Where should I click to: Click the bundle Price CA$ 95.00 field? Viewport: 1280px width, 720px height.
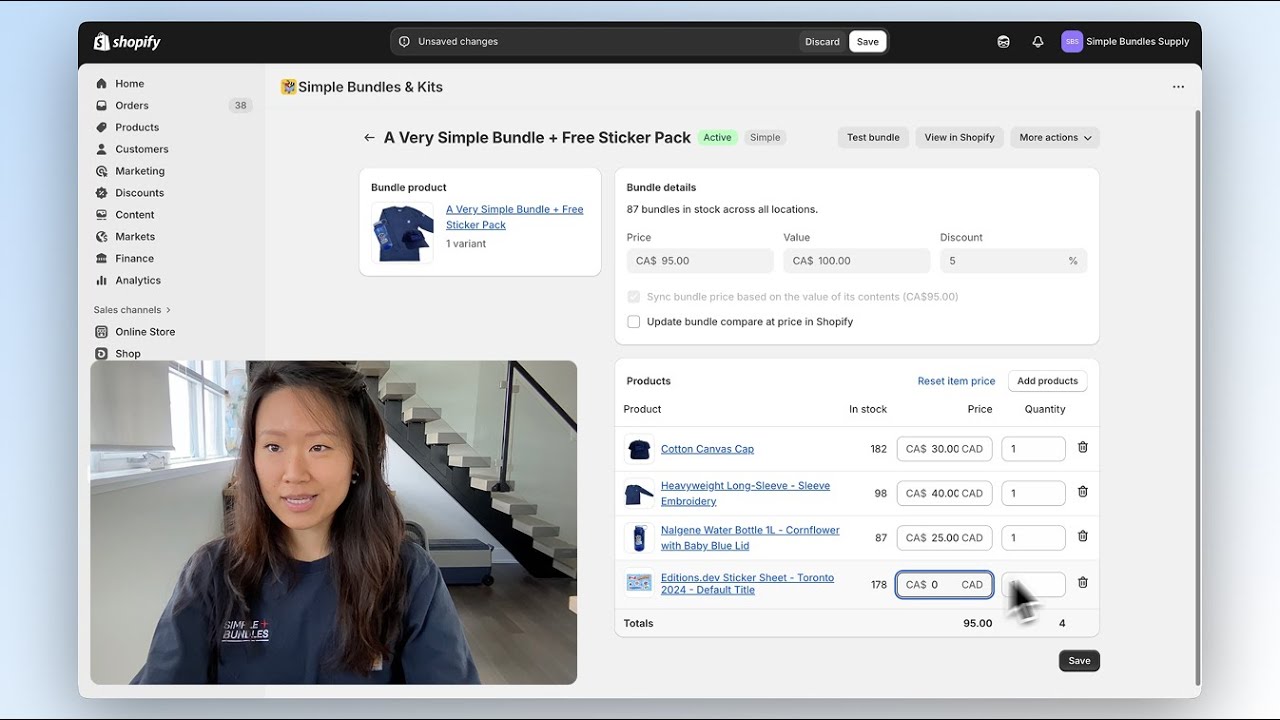pyautogui.click(x=700, y=261)
